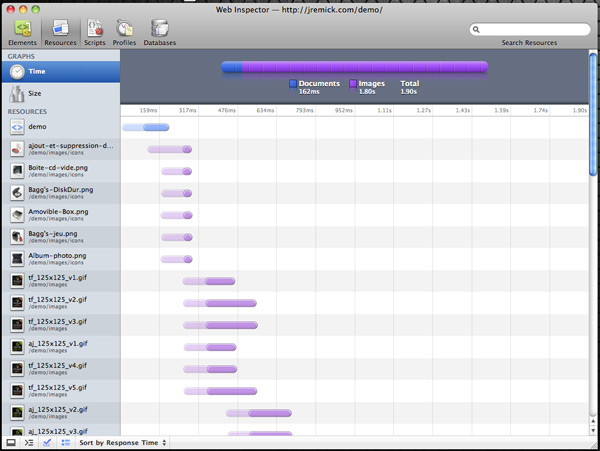Show the console drawer icon
This screenshot has width=600, height=451.
click(29, 443)
